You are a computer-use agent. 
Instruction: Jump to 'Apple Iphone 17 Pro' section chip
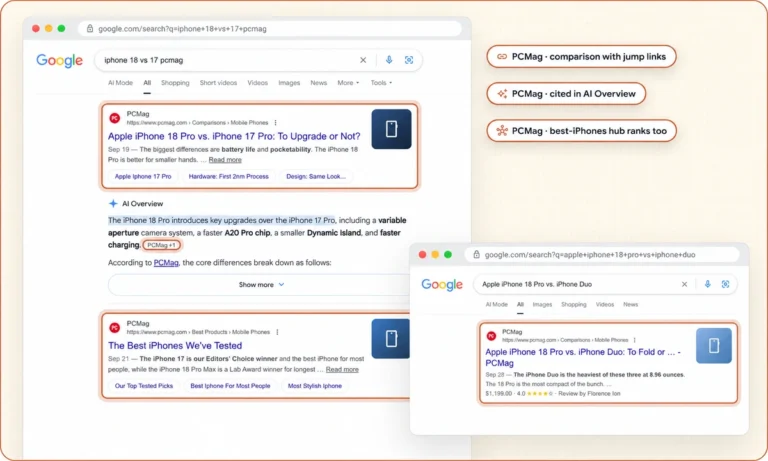143,176
